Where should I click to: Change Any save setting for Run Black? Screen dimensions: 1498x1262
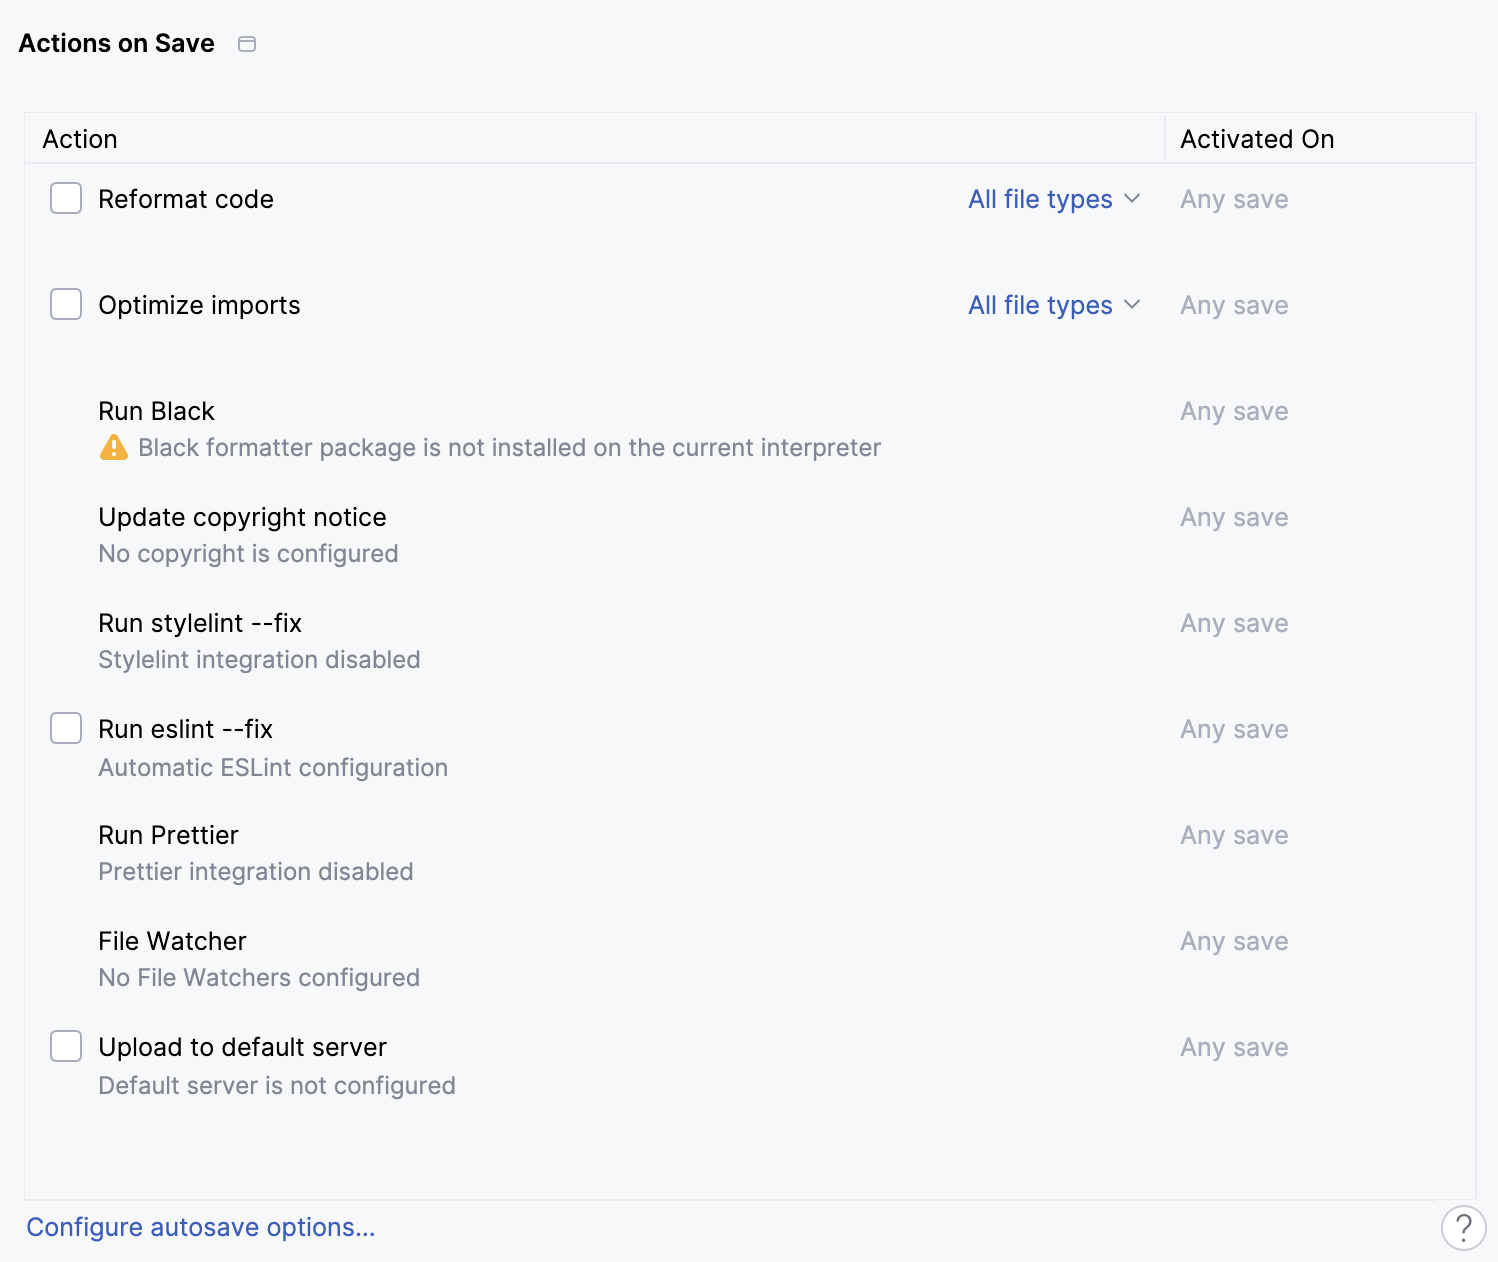[1233, 411]
